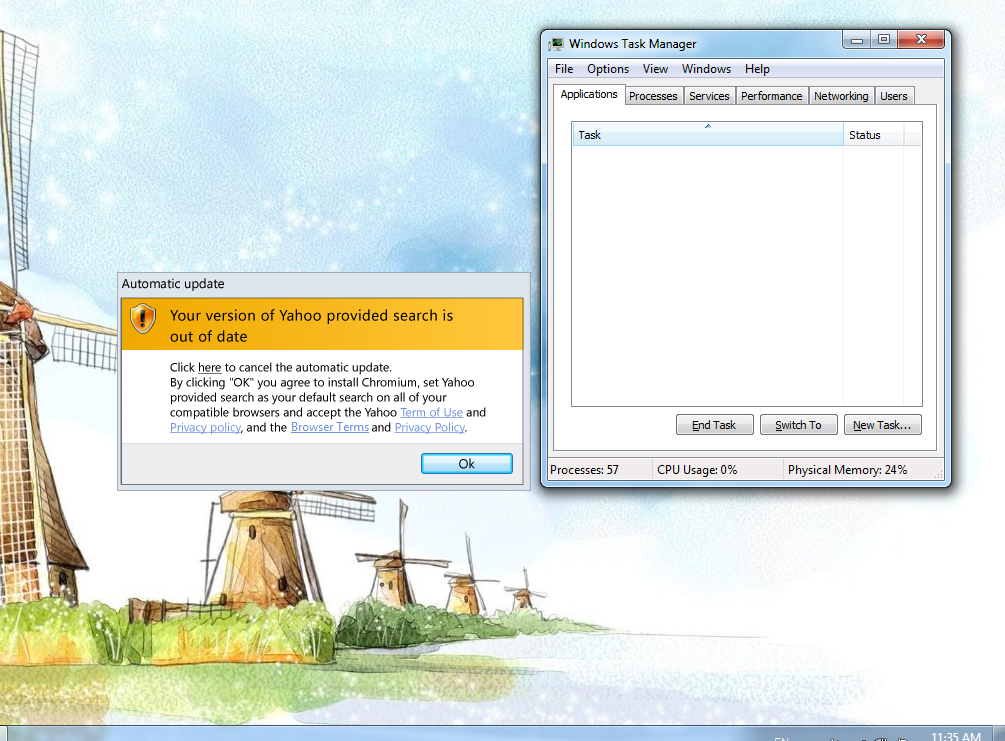Sort list by Task column header
Image resolution: width=1005 pixels, height=741 pixels.
coord(707,135)
